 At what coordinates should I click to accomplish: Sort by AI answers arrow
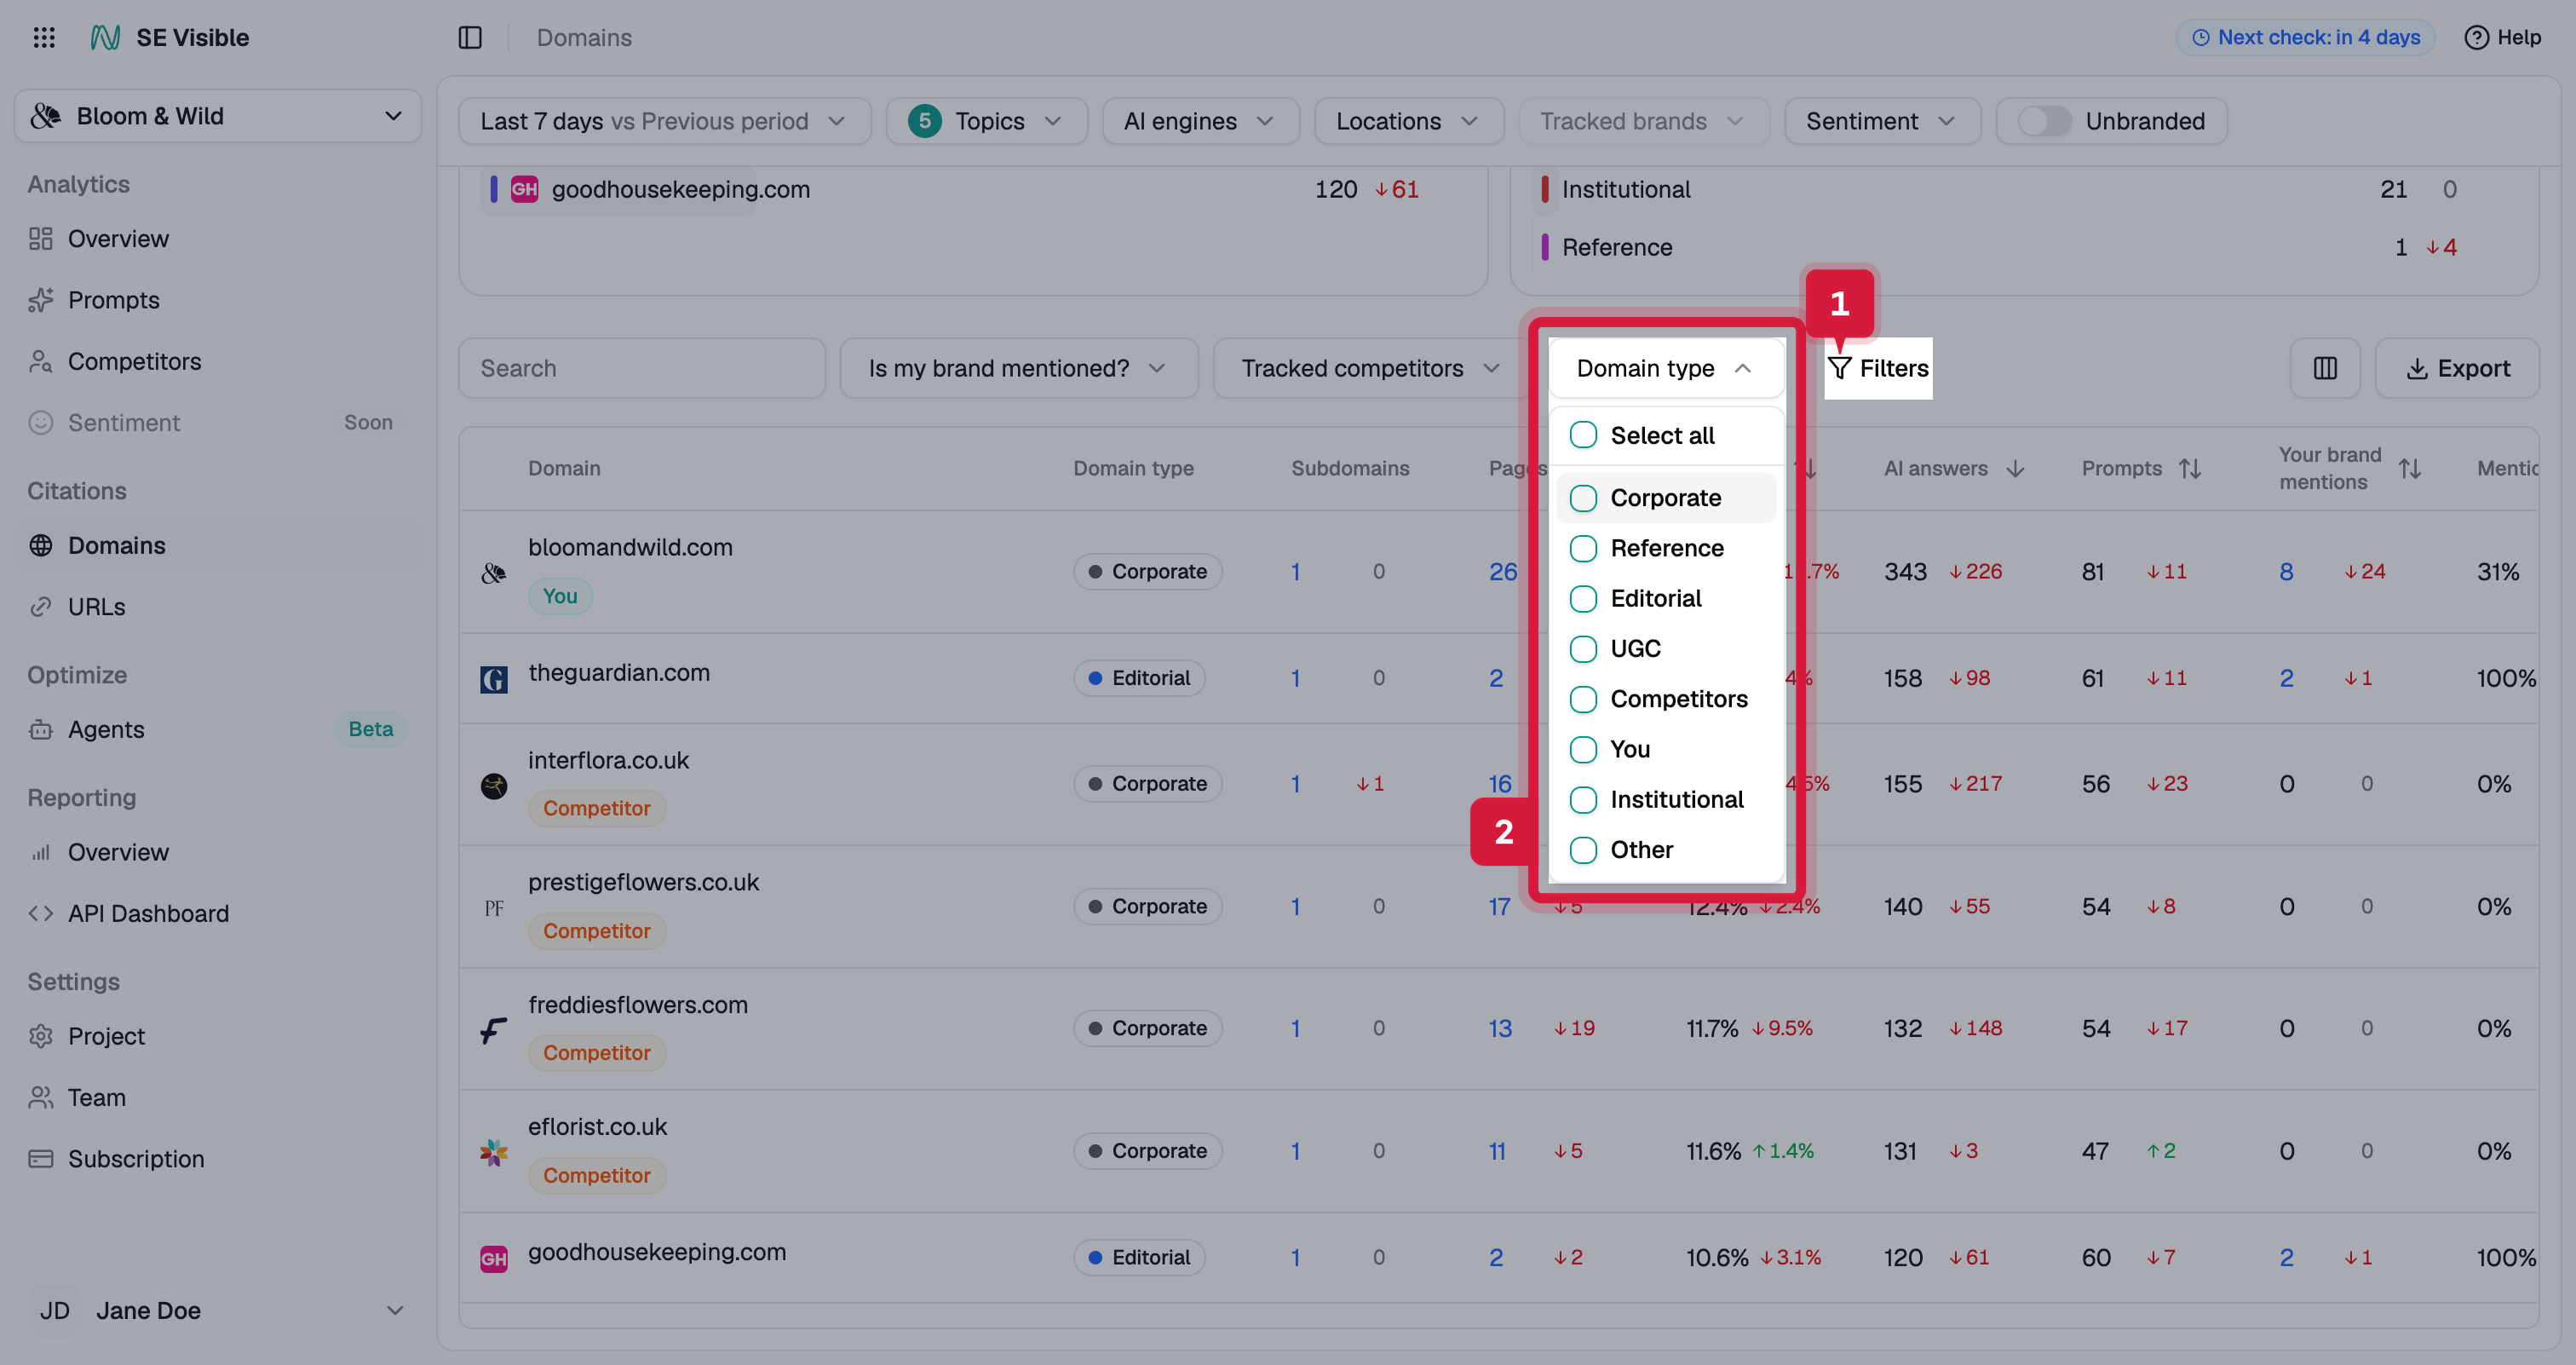tap(2015, 468)
